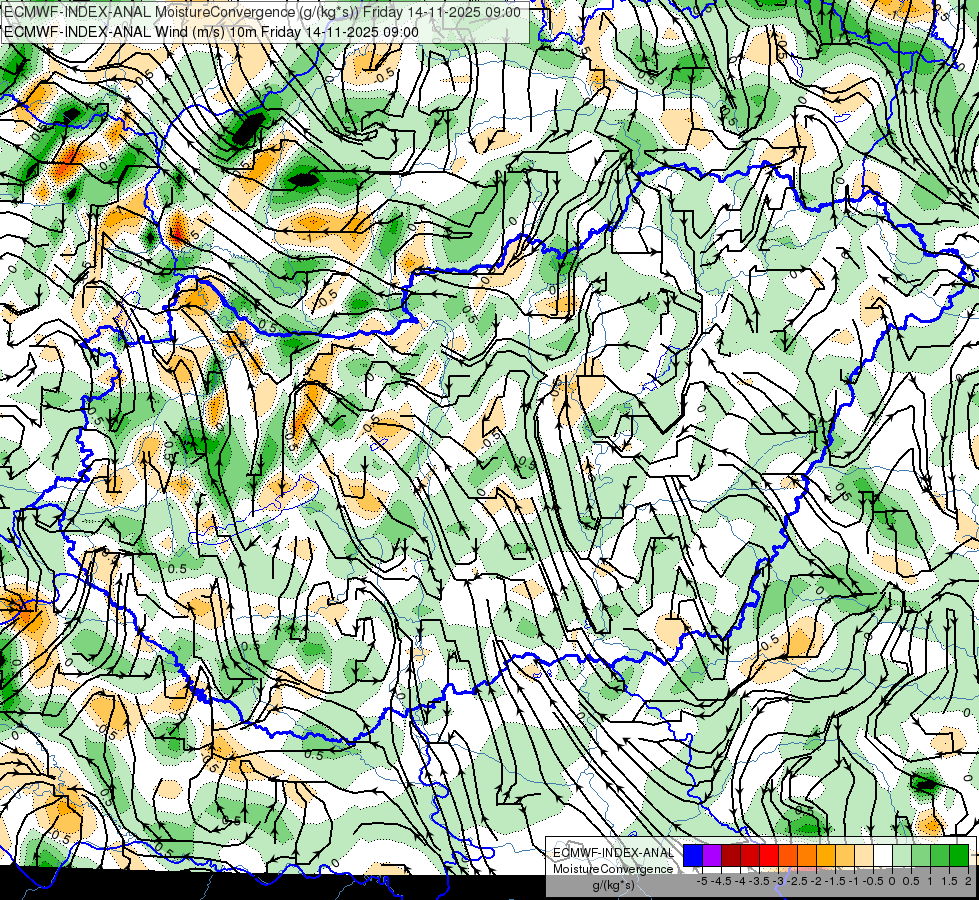Click the -2 tick label on the colorbar

tap(816, 881)
